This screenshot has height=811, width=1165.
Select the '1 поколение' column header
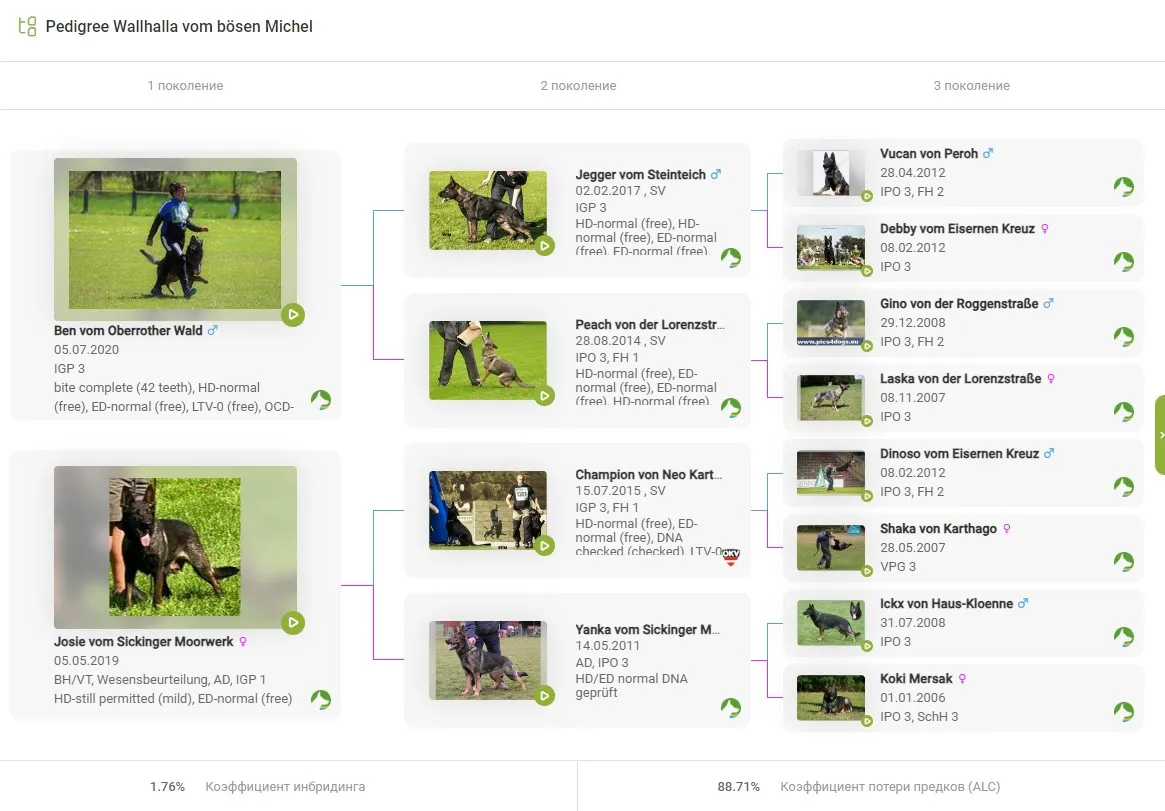(x=185, y=86)
